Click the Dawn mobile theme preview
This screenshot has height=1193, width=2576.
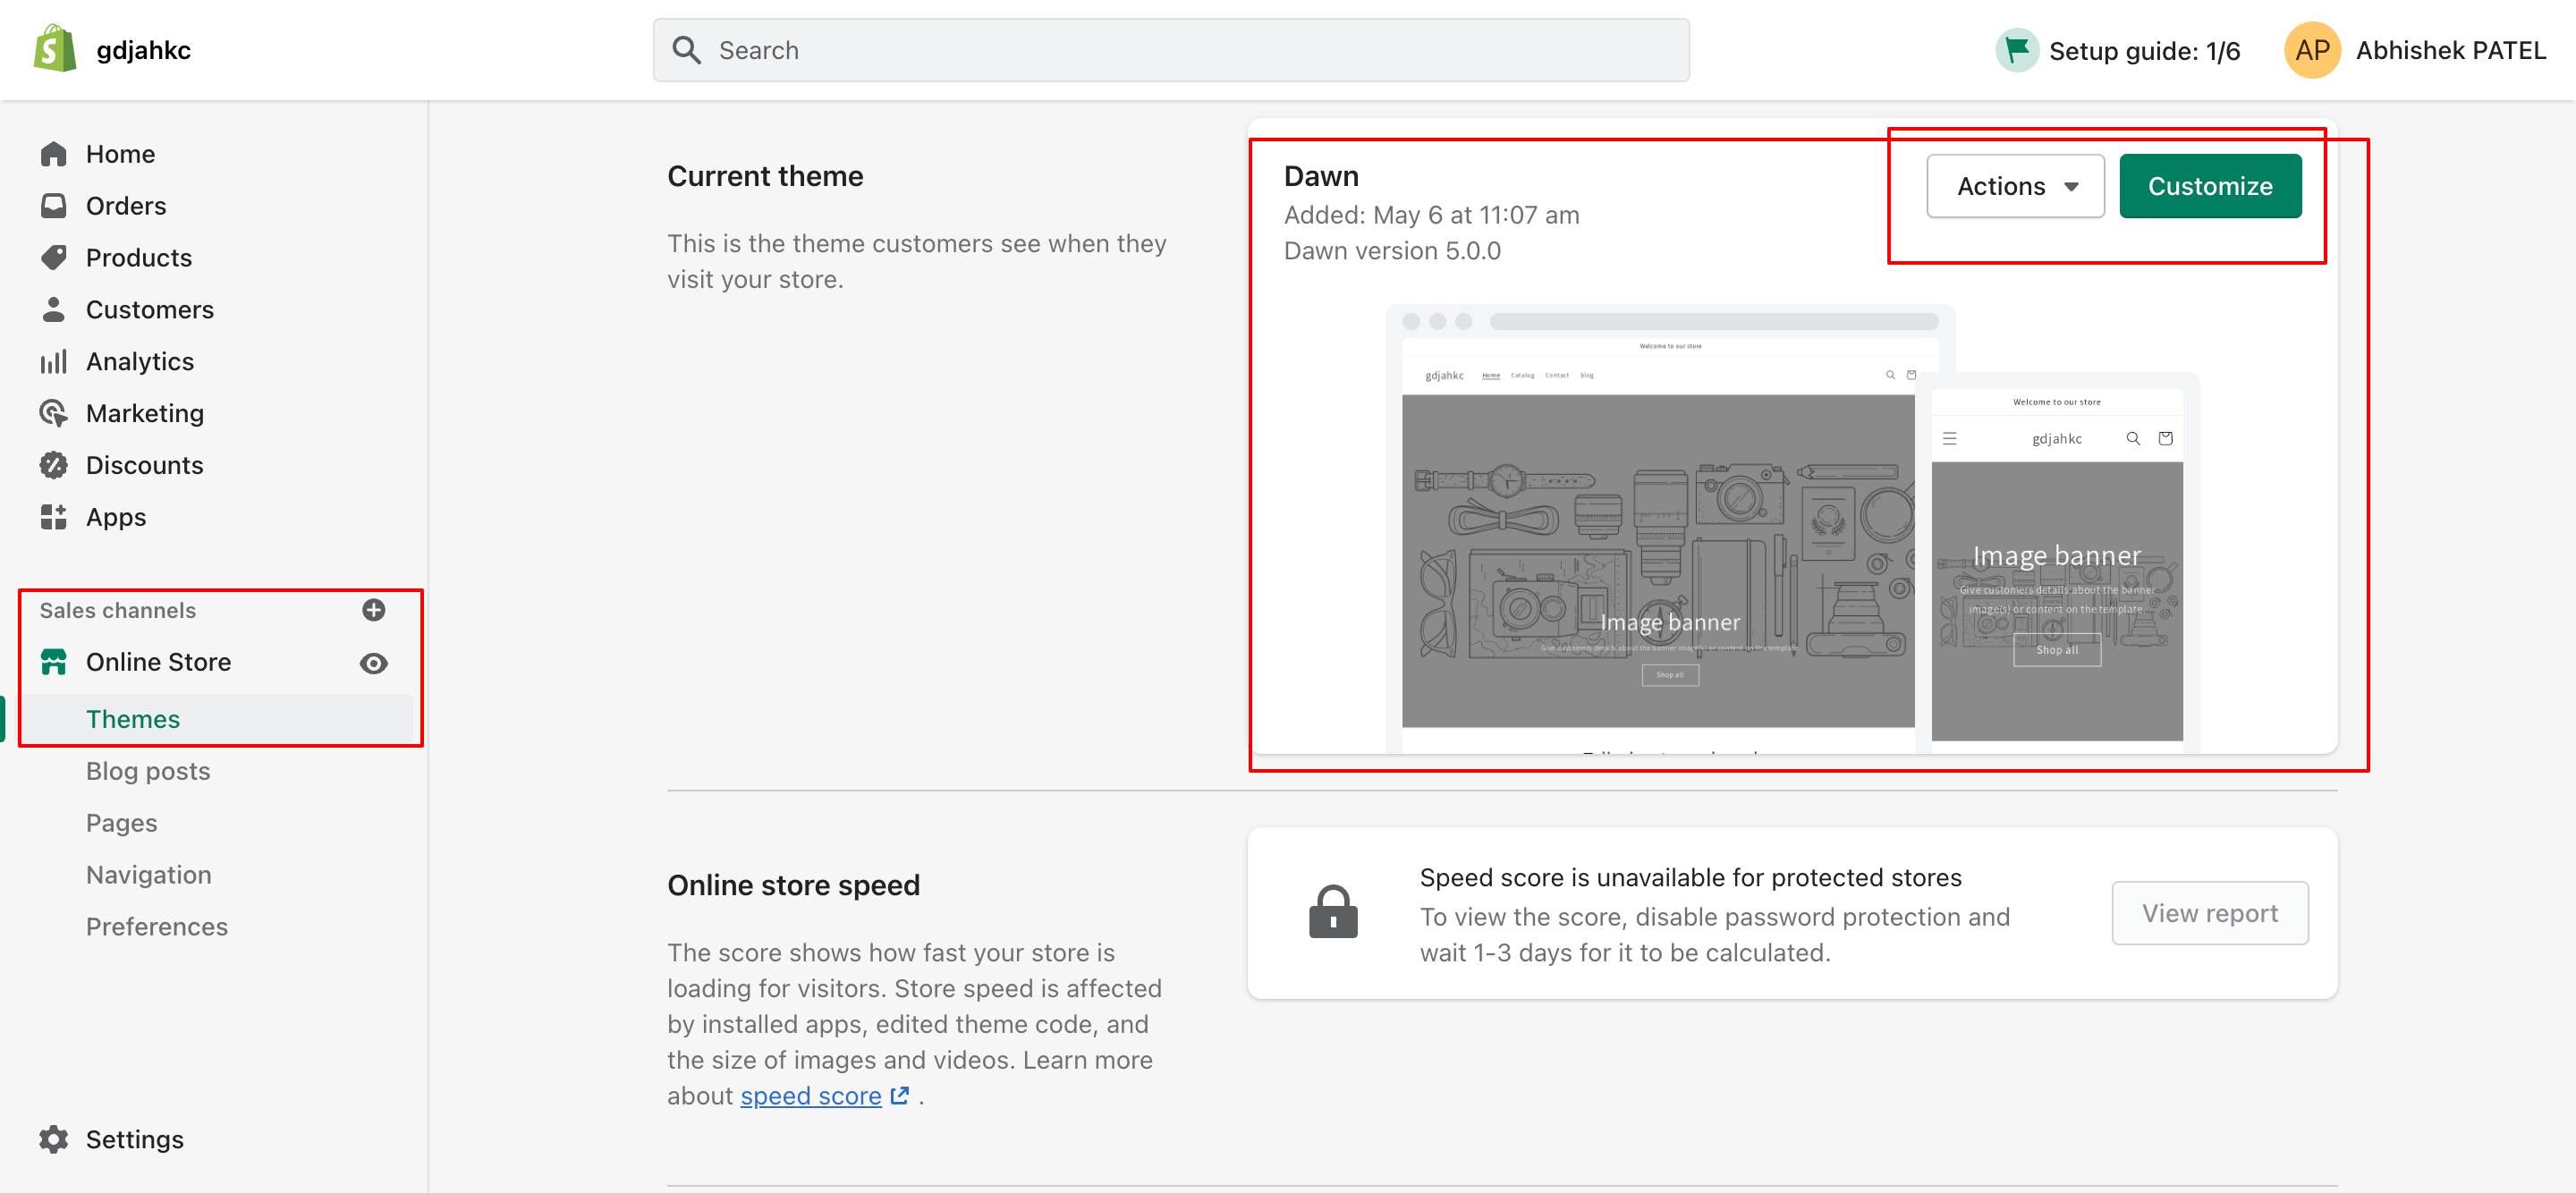pos(2057,565)
